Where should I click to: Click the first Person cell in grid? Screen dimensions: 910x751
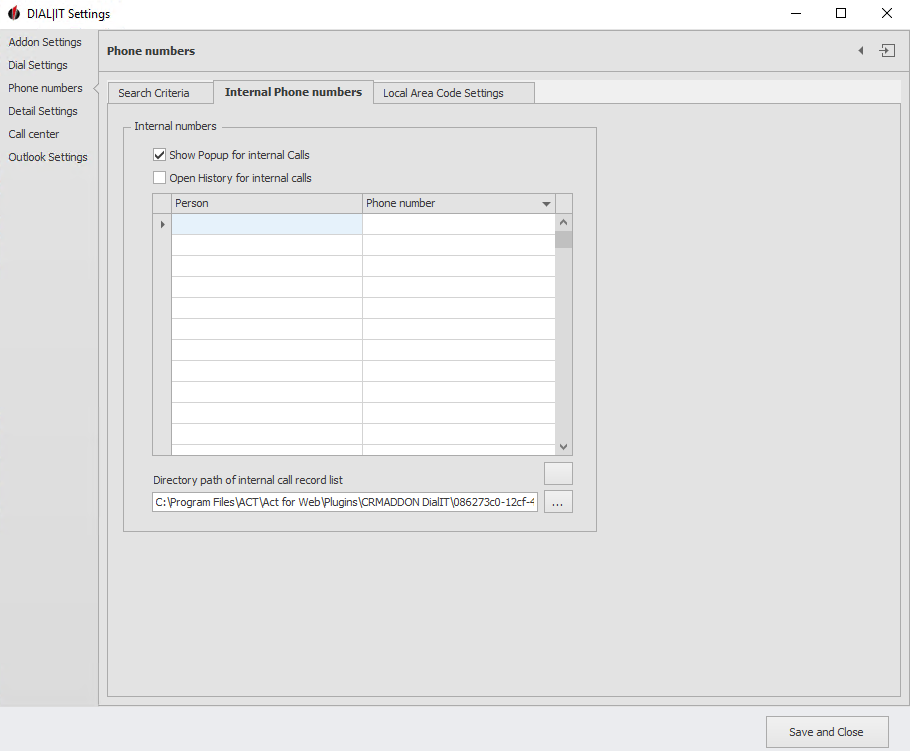coord(267,224)
